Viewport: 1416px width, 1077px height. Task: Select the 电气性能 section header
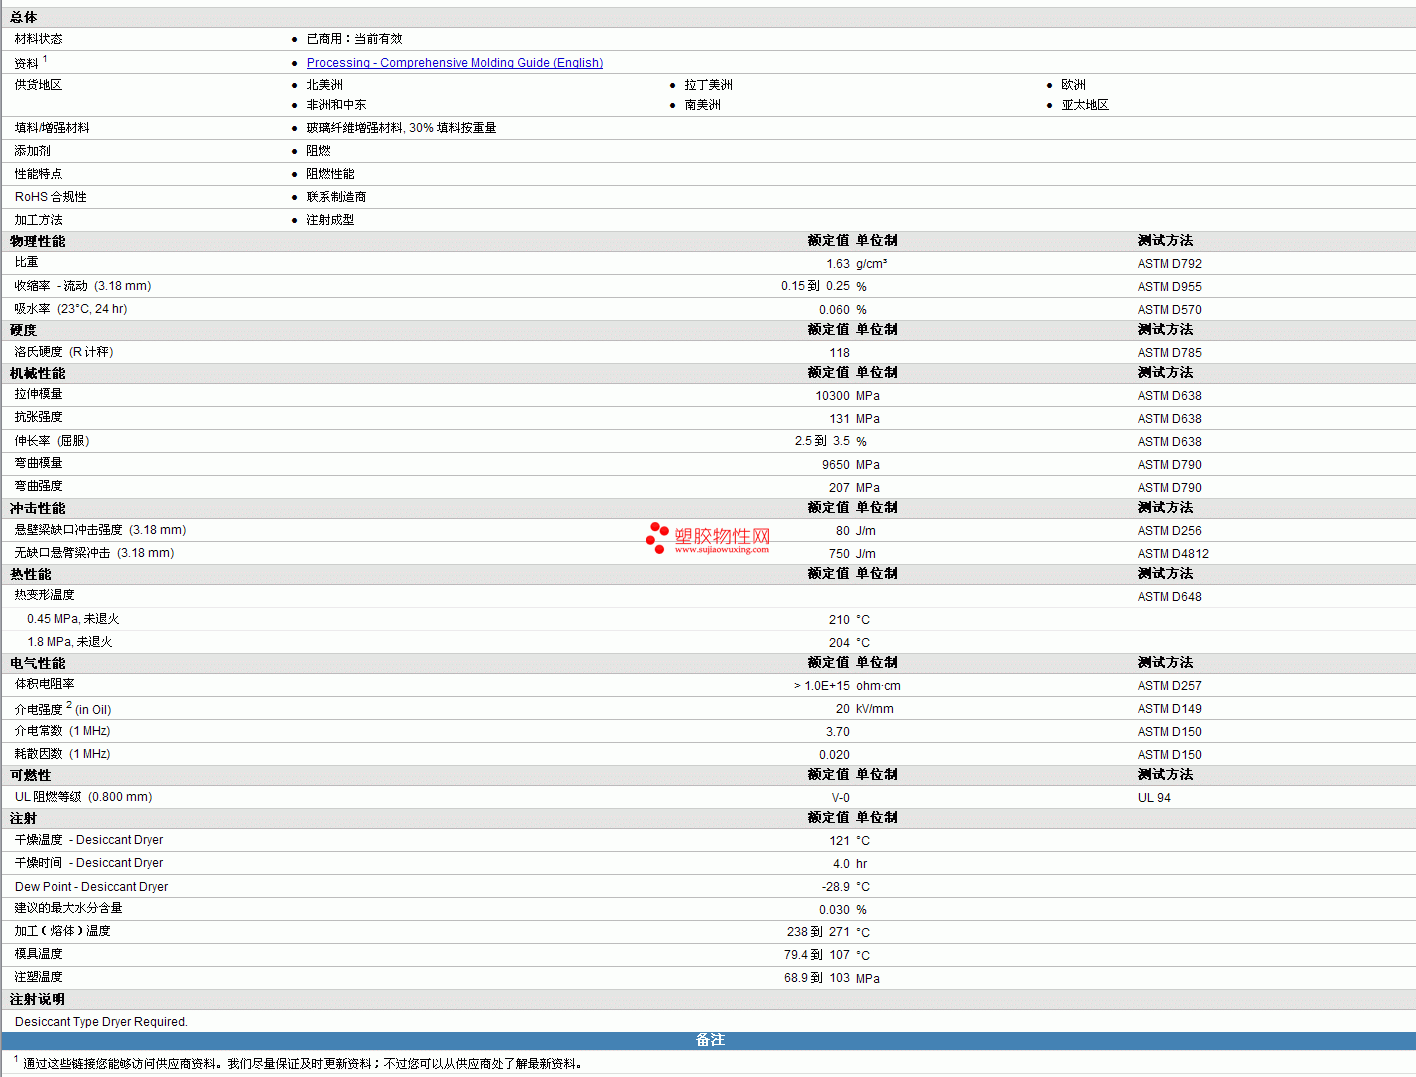click(38, 663)
